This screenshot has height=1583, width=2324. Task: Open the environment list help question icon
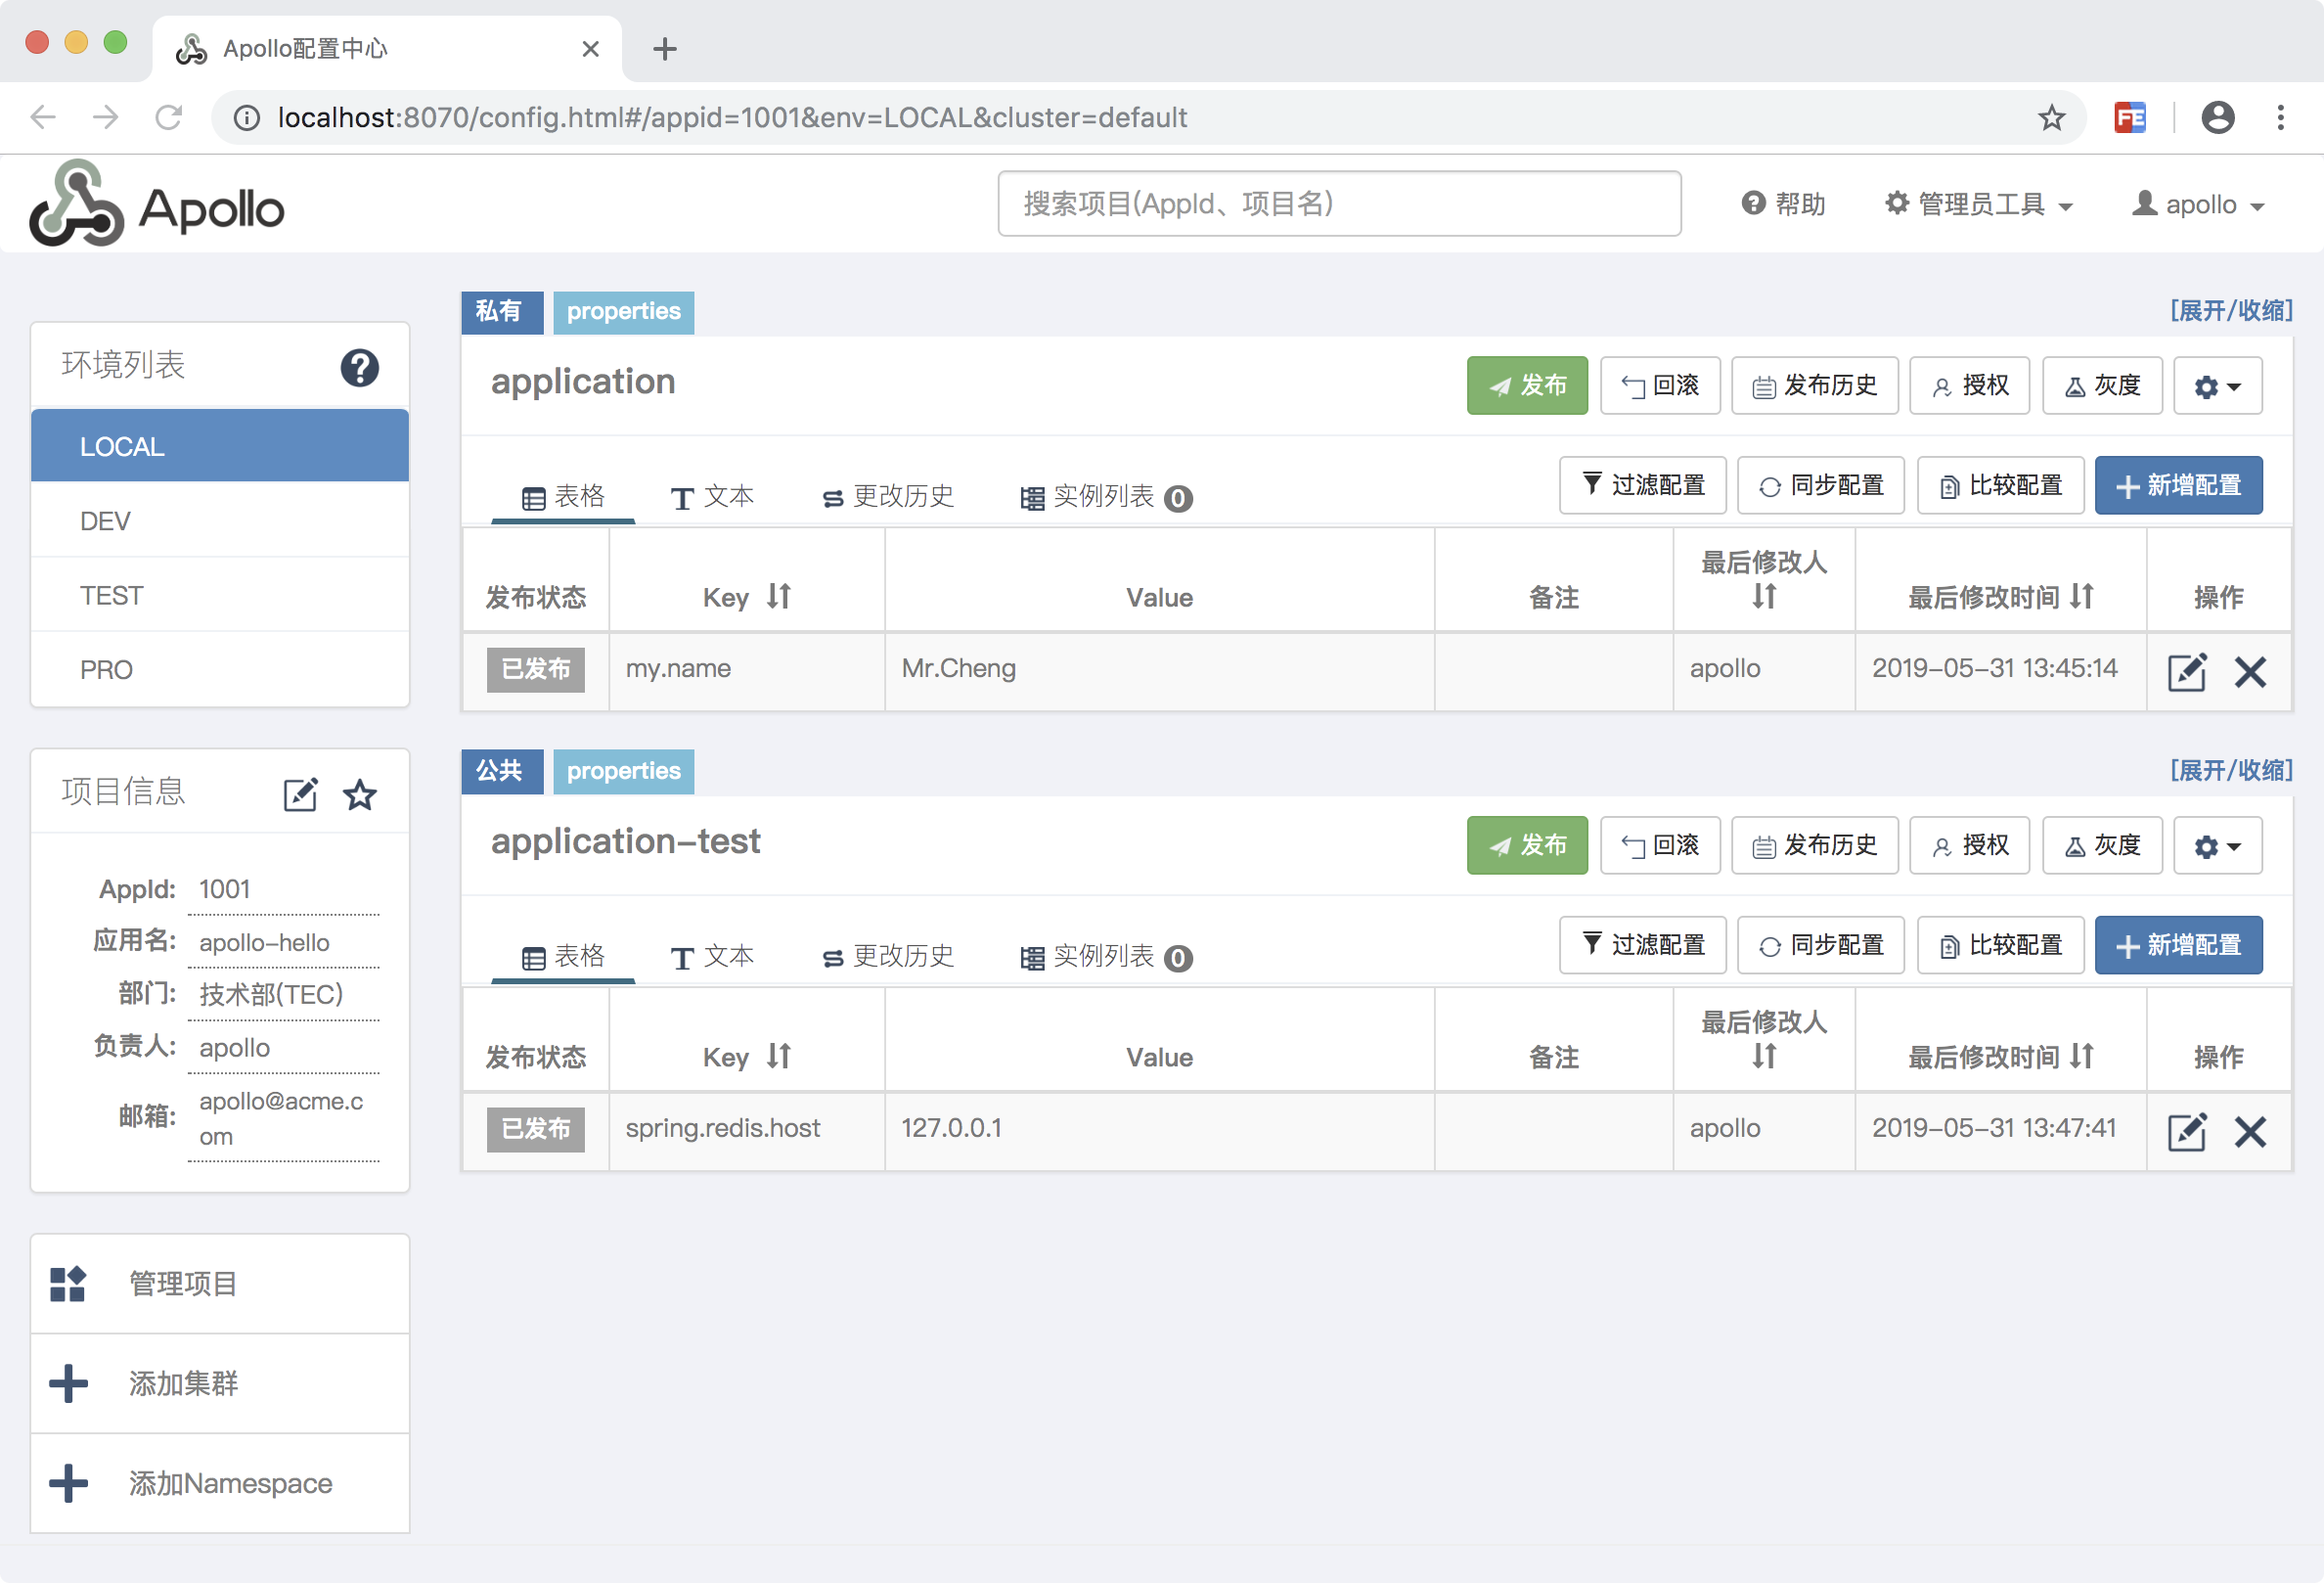click(x=359, y=367)
